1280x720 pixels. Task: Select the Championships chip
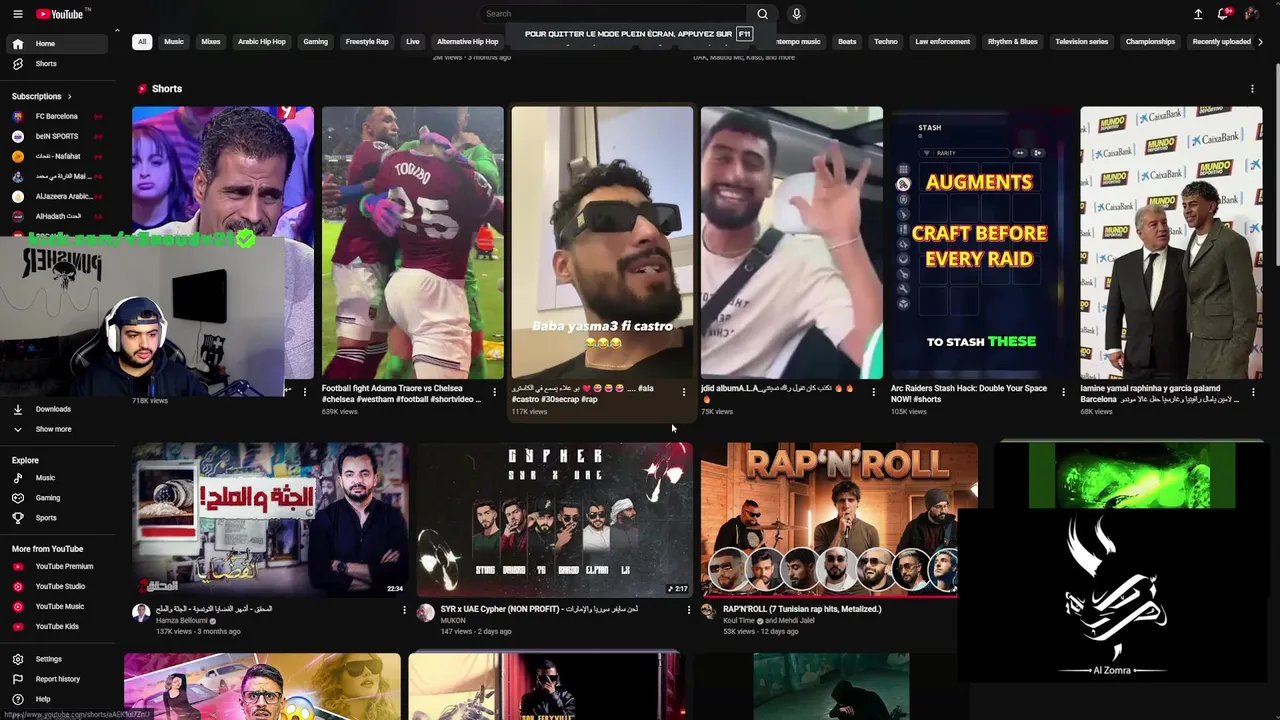point(1150,42)
